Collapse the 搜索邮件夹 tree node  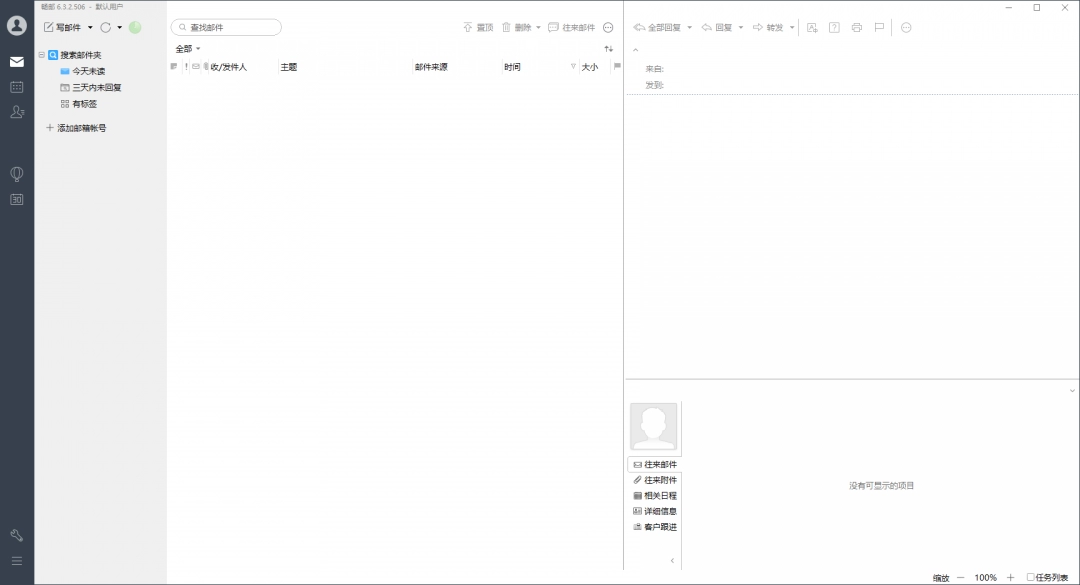(41, 54)
